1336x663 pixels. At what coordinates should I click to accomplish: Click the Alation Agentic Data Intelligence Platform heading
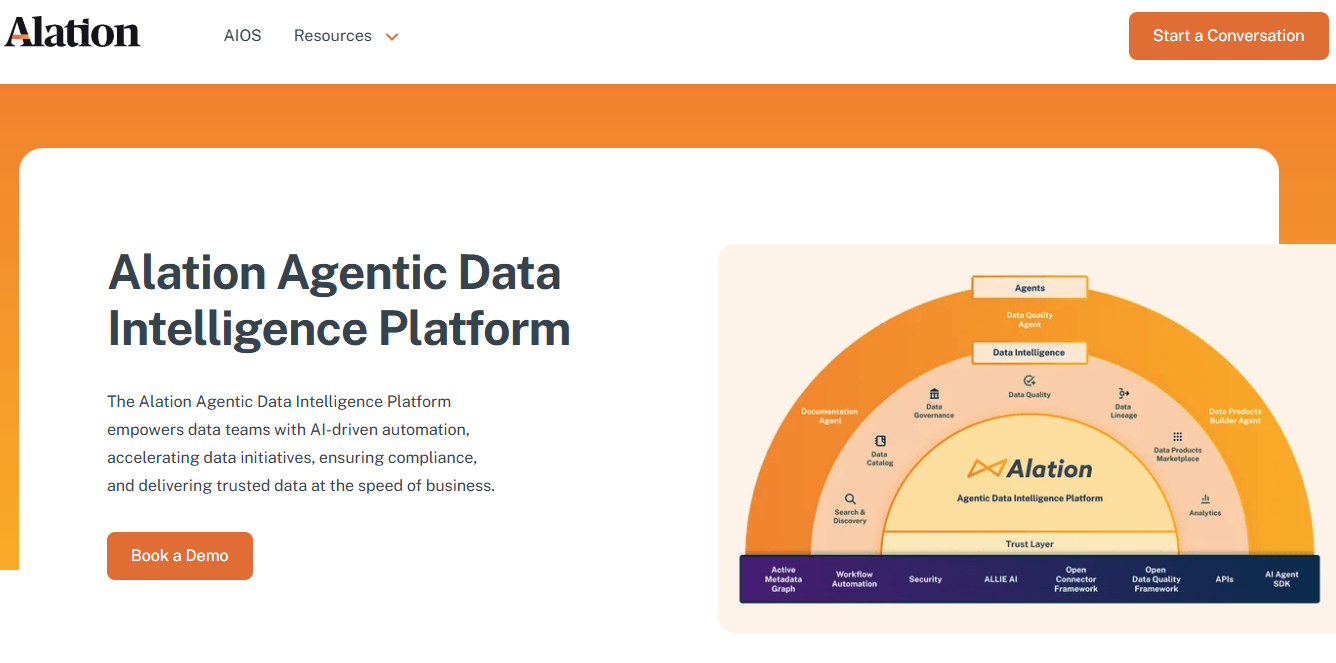(339, 300)
